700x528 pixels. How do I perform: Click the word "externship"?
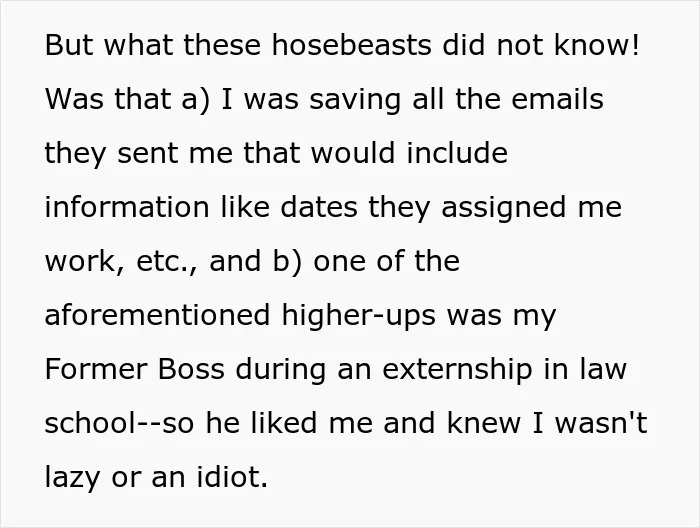click(x=458, y=371)
